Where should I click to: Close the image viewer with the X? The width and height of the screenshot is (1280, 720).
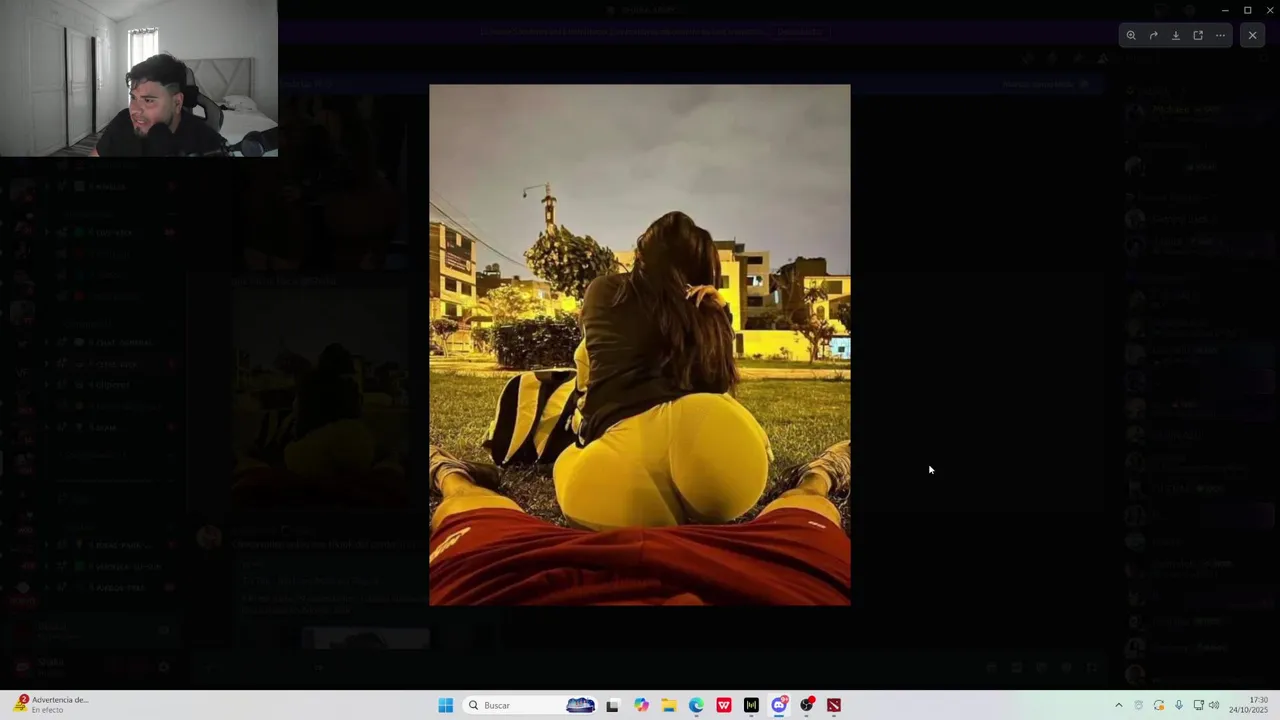[1252, 35]
